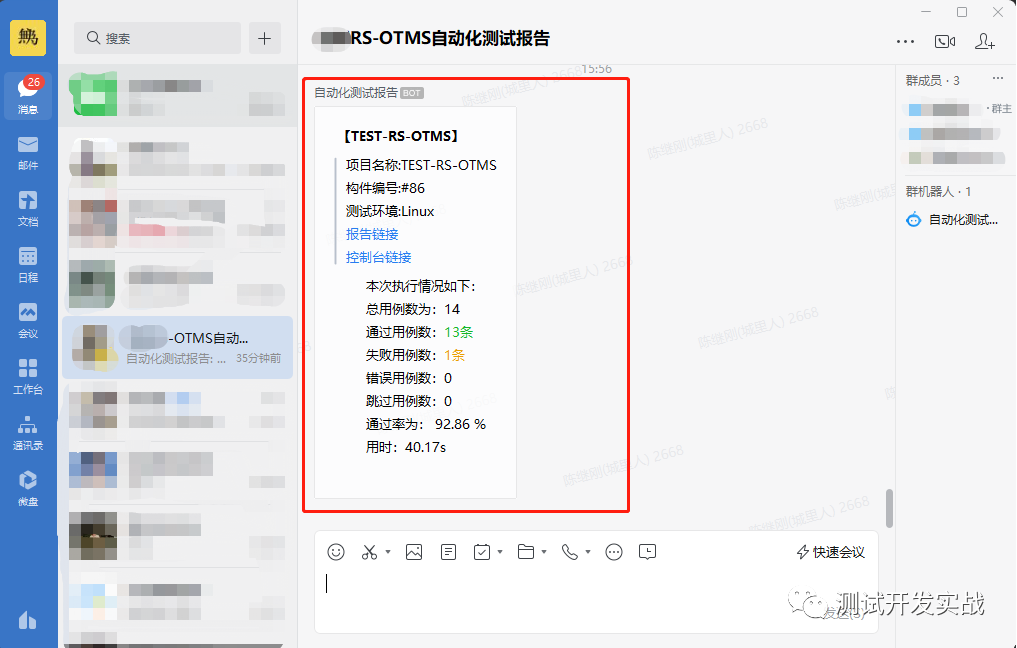Open the emoji picker in message toolbar

[336, 552]
